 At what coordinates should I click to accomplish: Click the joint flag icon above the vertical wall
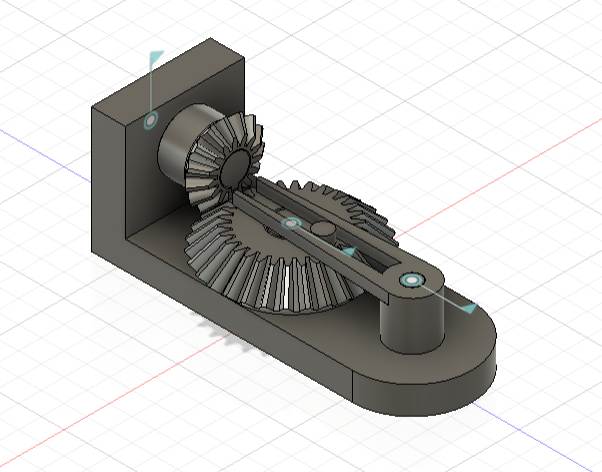pos(156,57)
